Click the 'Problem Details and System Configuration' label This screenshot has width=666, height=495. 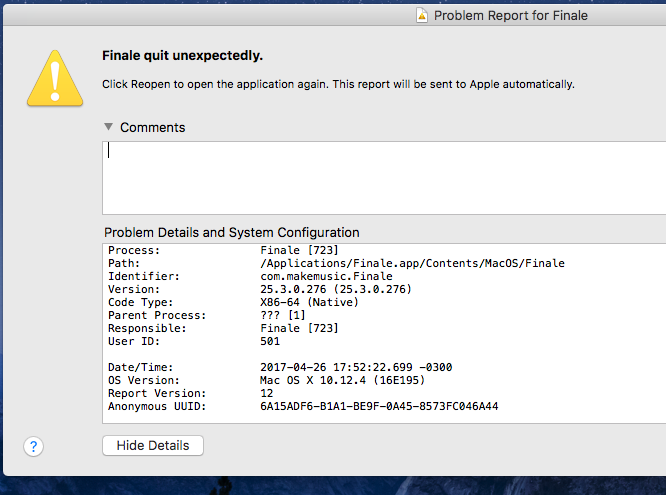pos(231,232)
